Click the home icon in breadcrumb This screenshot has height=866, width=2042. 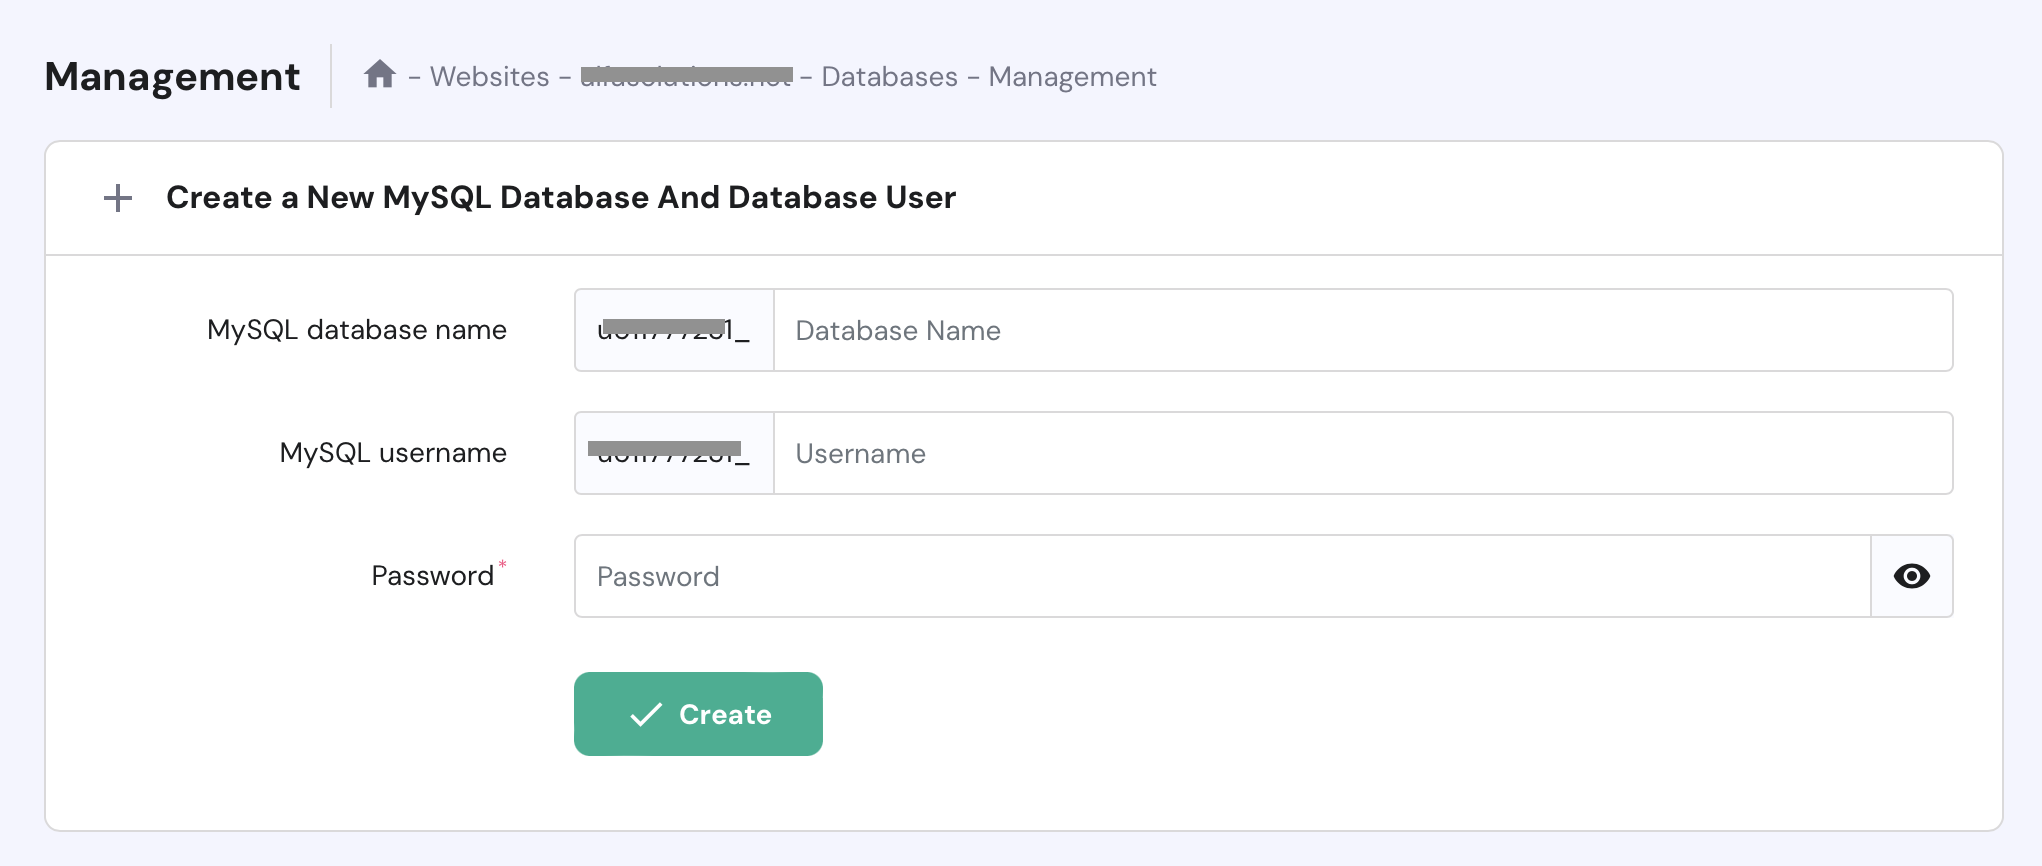tap(379, 75)
